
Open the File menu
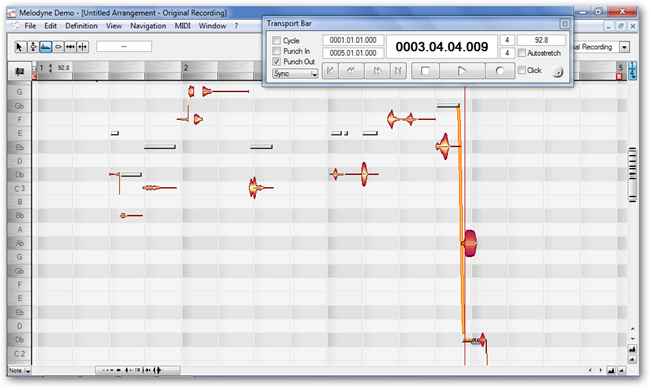(x=30, y=26)
